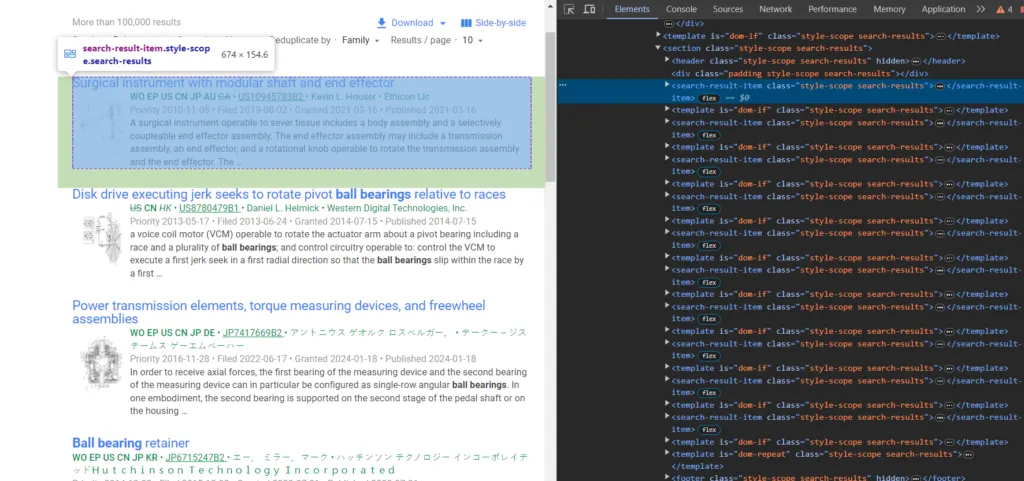The image size is (1024, 481).
Task: Click the warnings triangle icon
Action: pyautogui.click(x=998, y=9)
